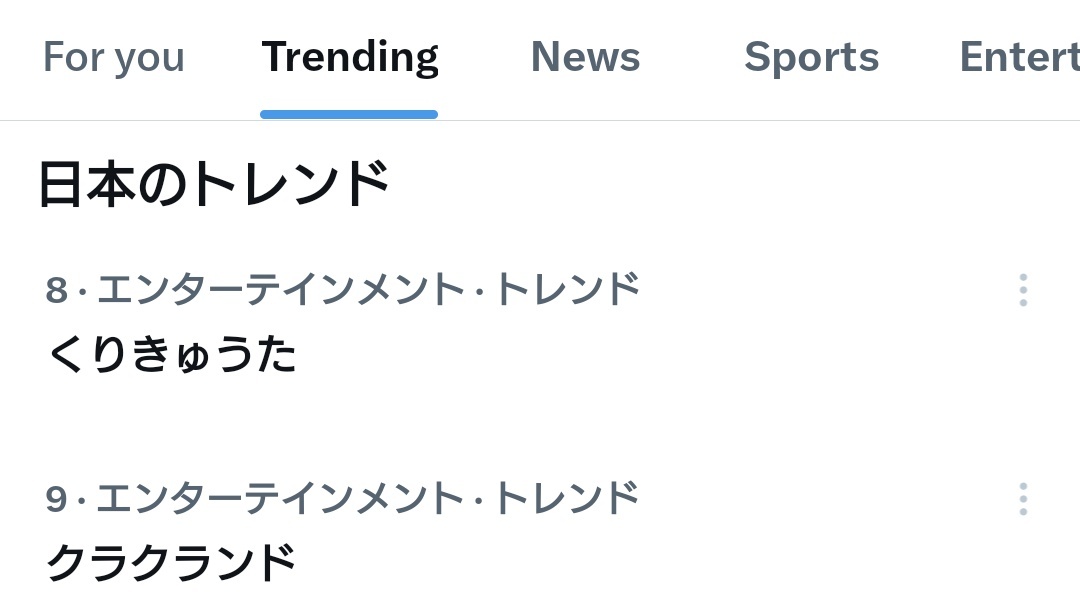The width and height of the screenshot is (1080, 607).
Task: Click the overflow icon for entertainment trend 8
Action: [x=1023, y=290]
